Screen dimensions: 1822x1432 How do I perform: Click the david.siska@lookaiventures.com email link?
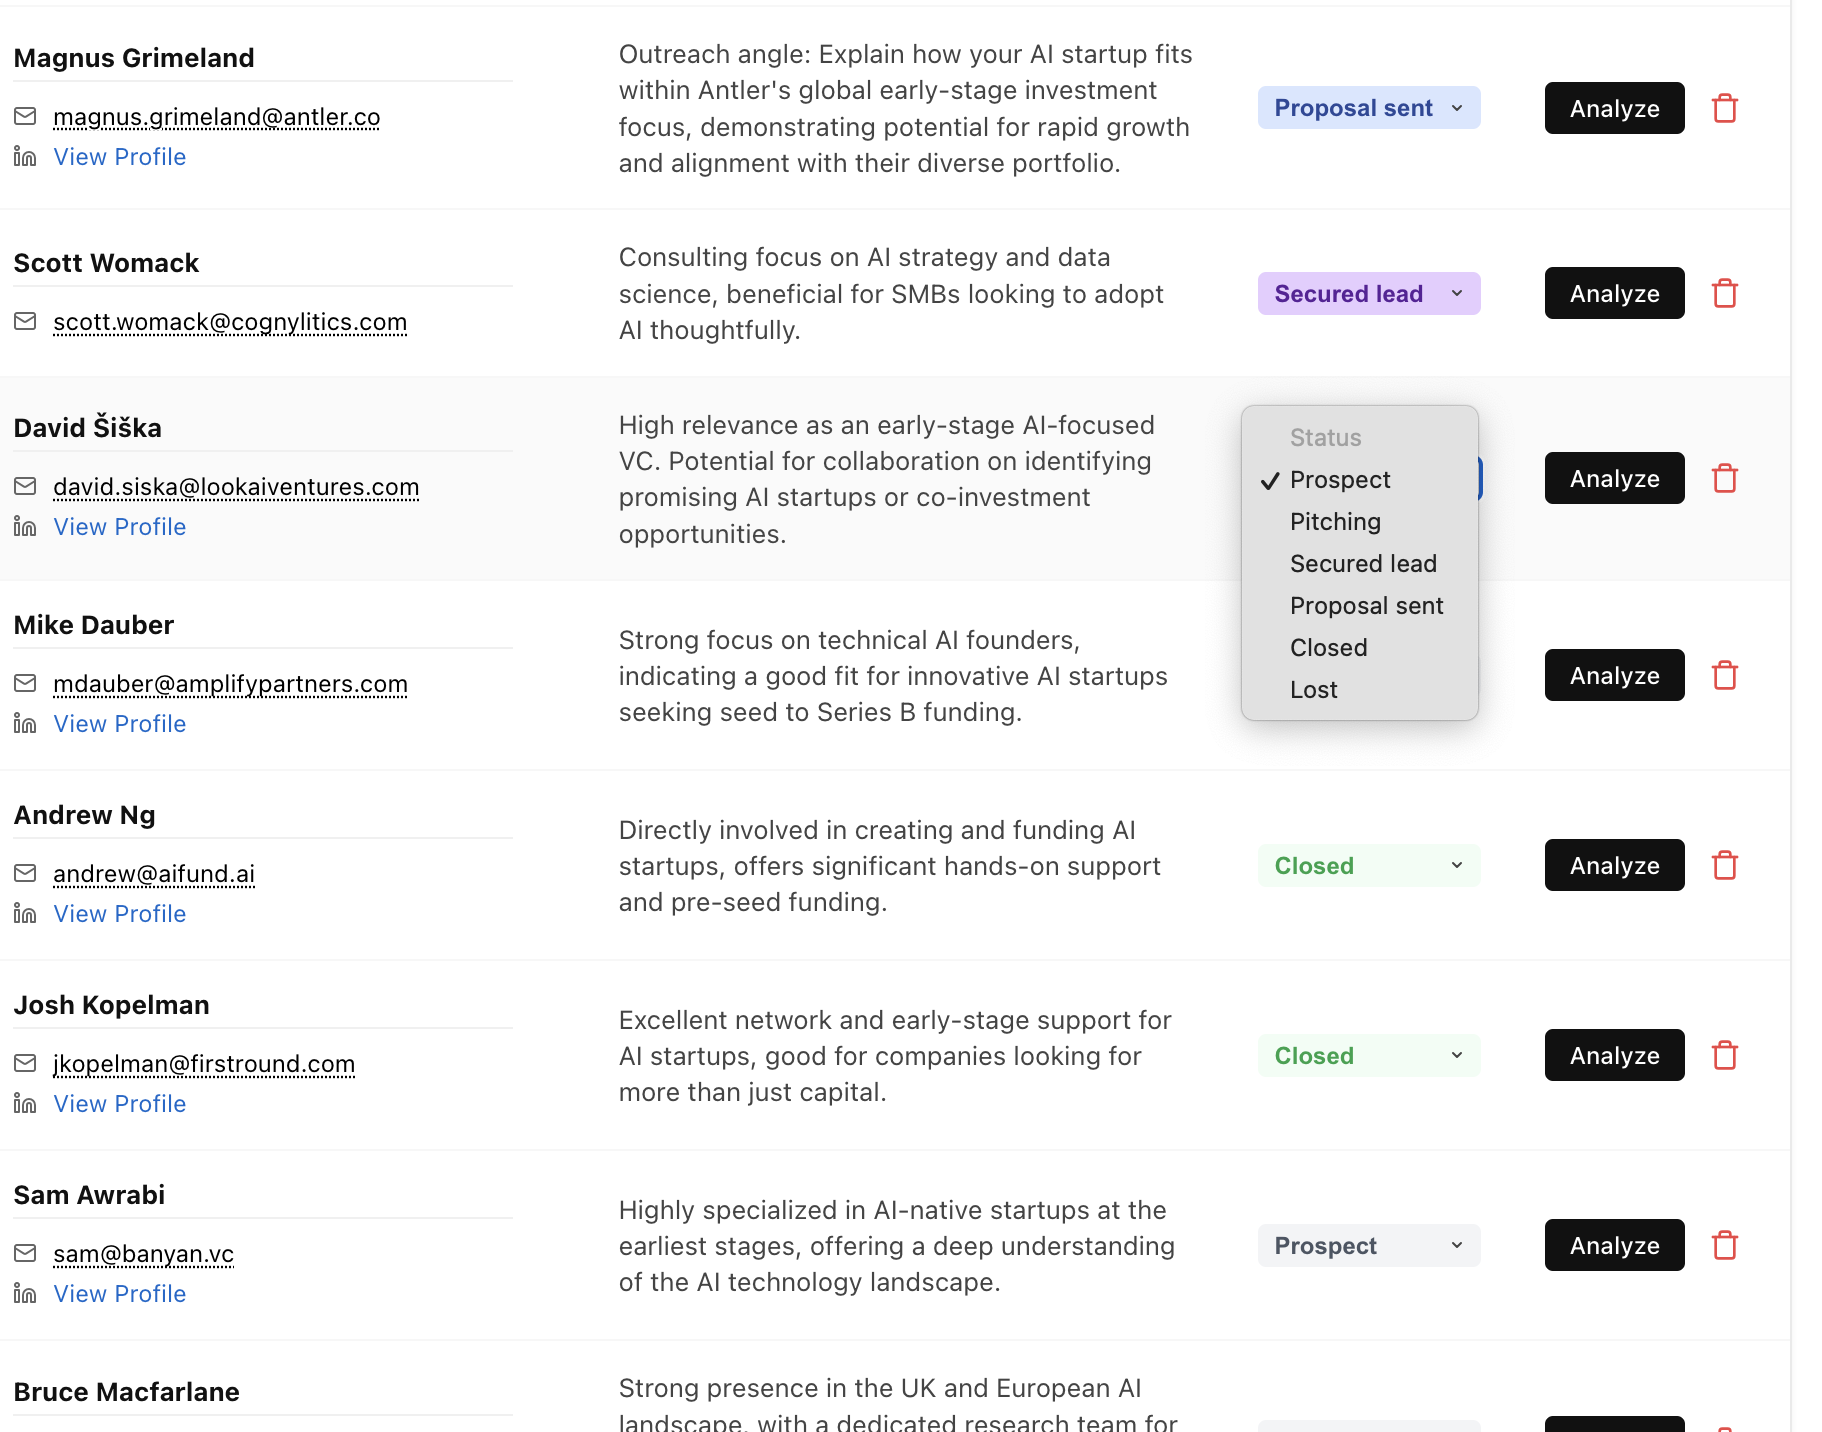[x=236, y=487]
